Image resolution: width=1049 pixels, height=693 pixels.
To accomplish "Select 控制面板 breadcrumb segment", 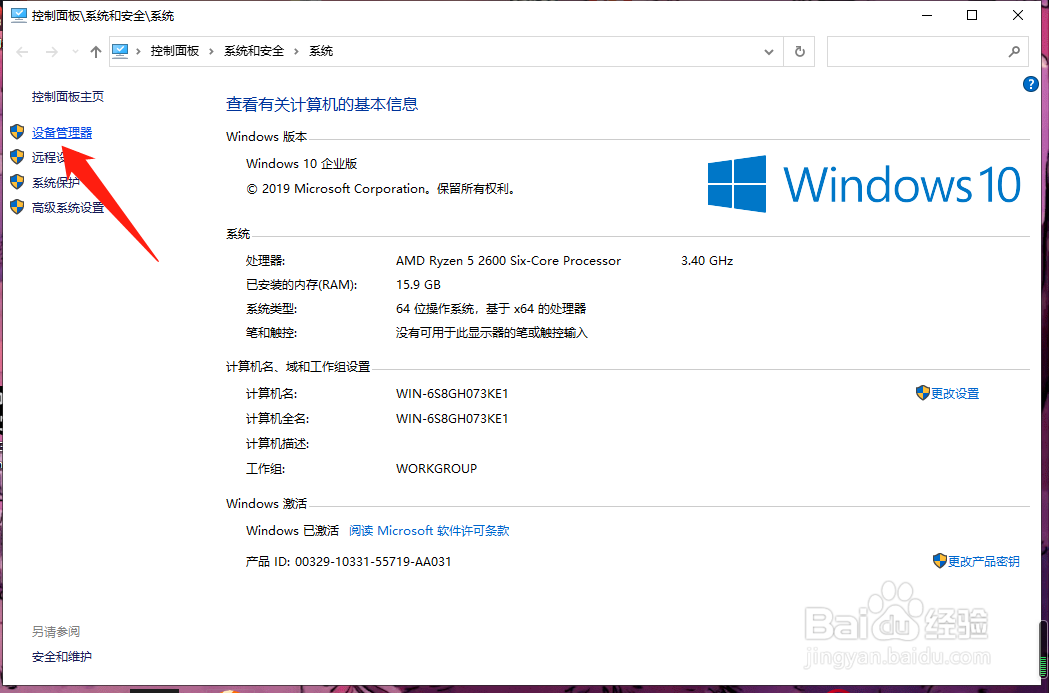I will [175, 51].
